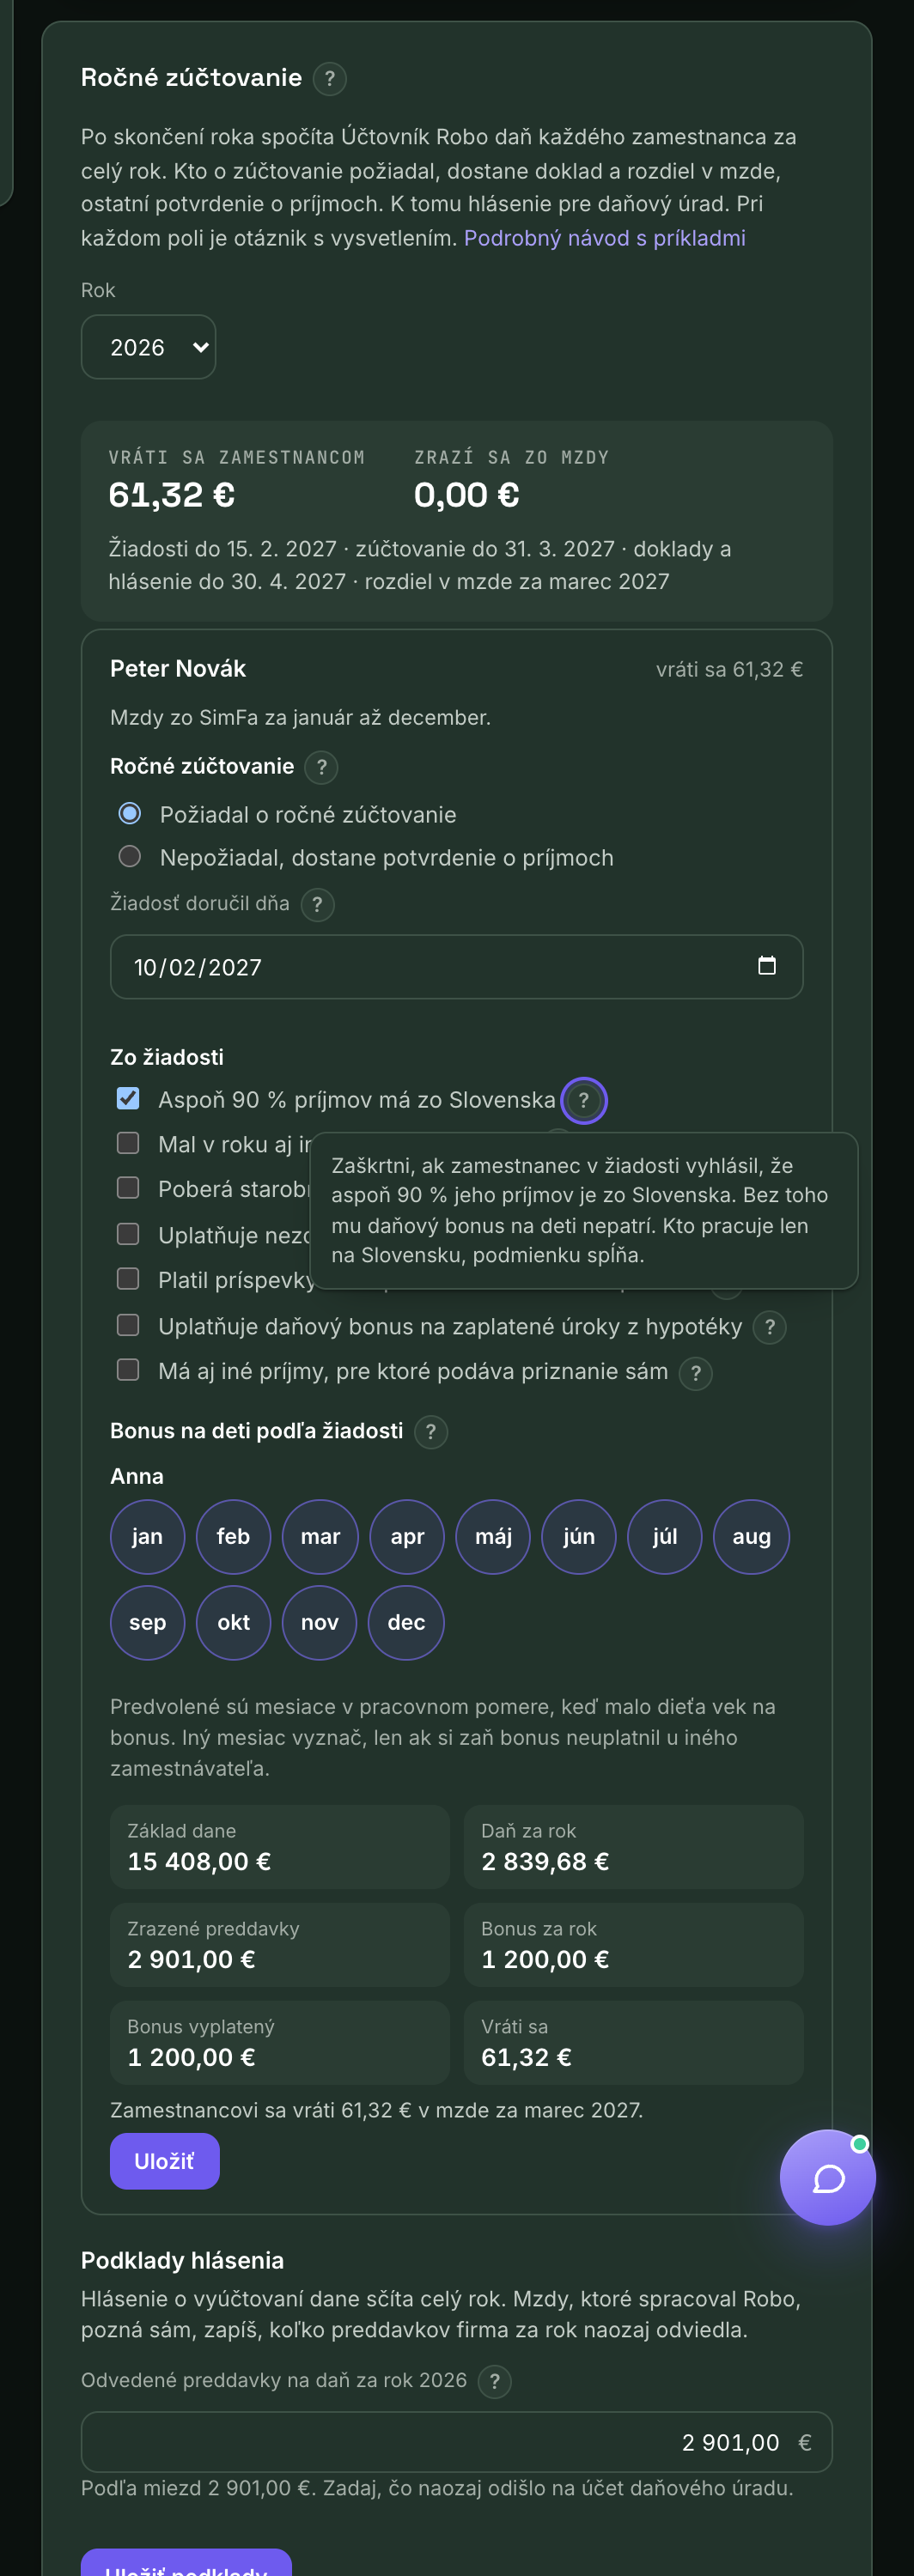
Task: Click help icon for Odvedené preddavky field
Action: pos(494,2381)
